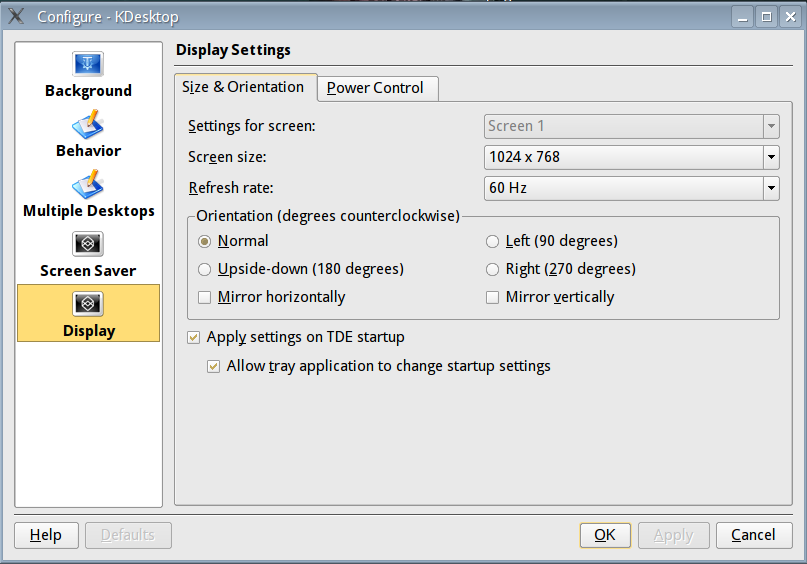Toggle Allow tray application to change startup settings
Image resolution: width=807 pixels, height=564 pixels.
pyautogui.click(x=214, y=366)
